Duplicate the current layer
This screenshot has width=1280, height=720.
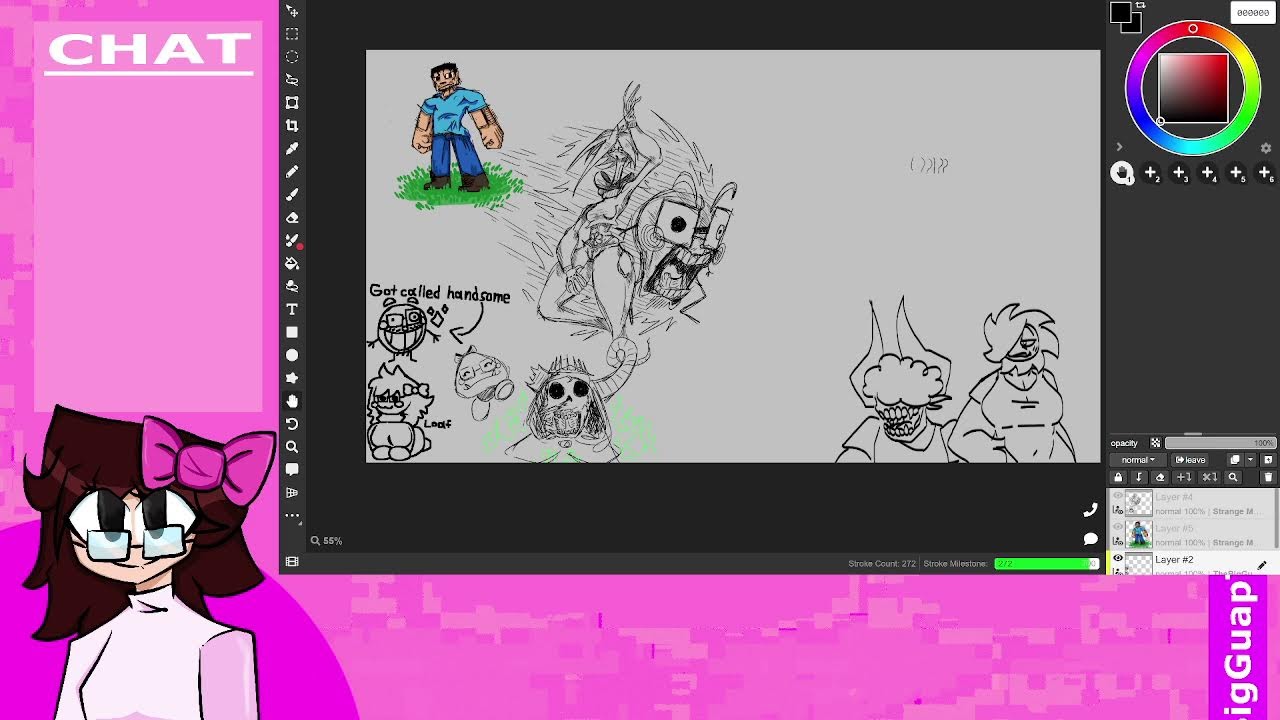tap(1235, 460)
